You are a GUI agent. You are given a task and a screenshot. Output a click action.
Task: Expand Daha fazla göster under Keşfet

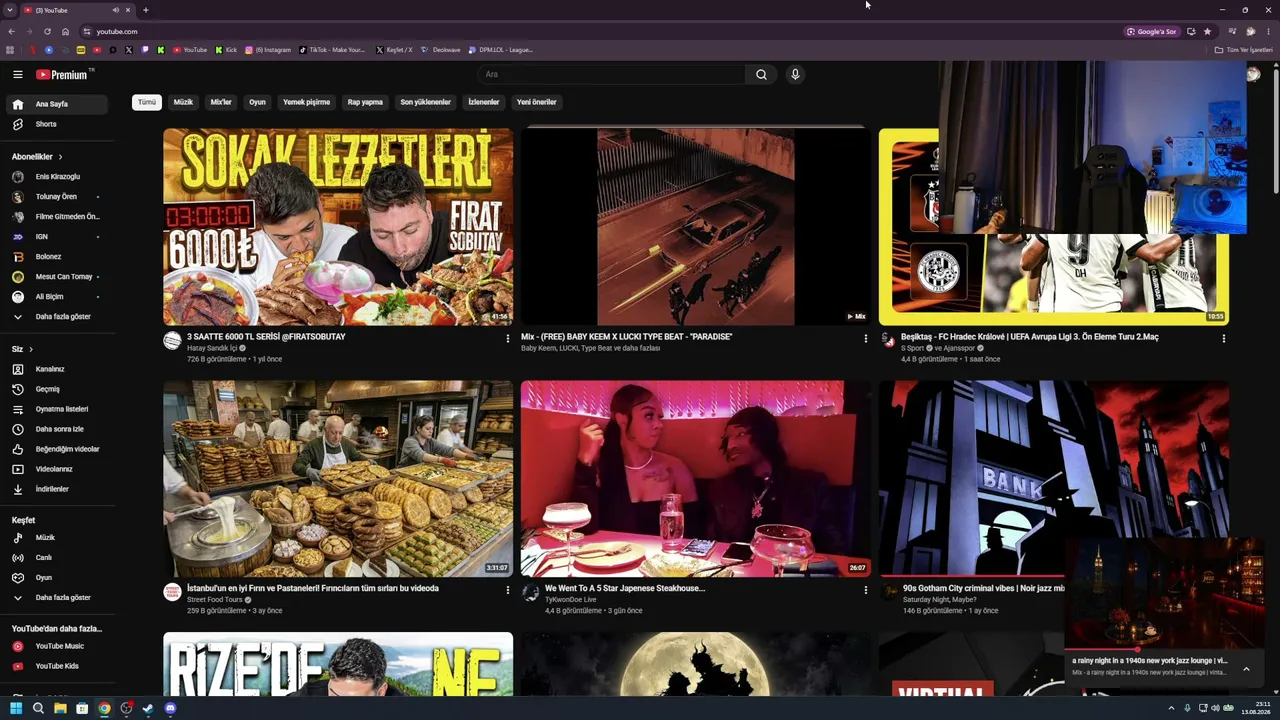[x=56, y=598]
